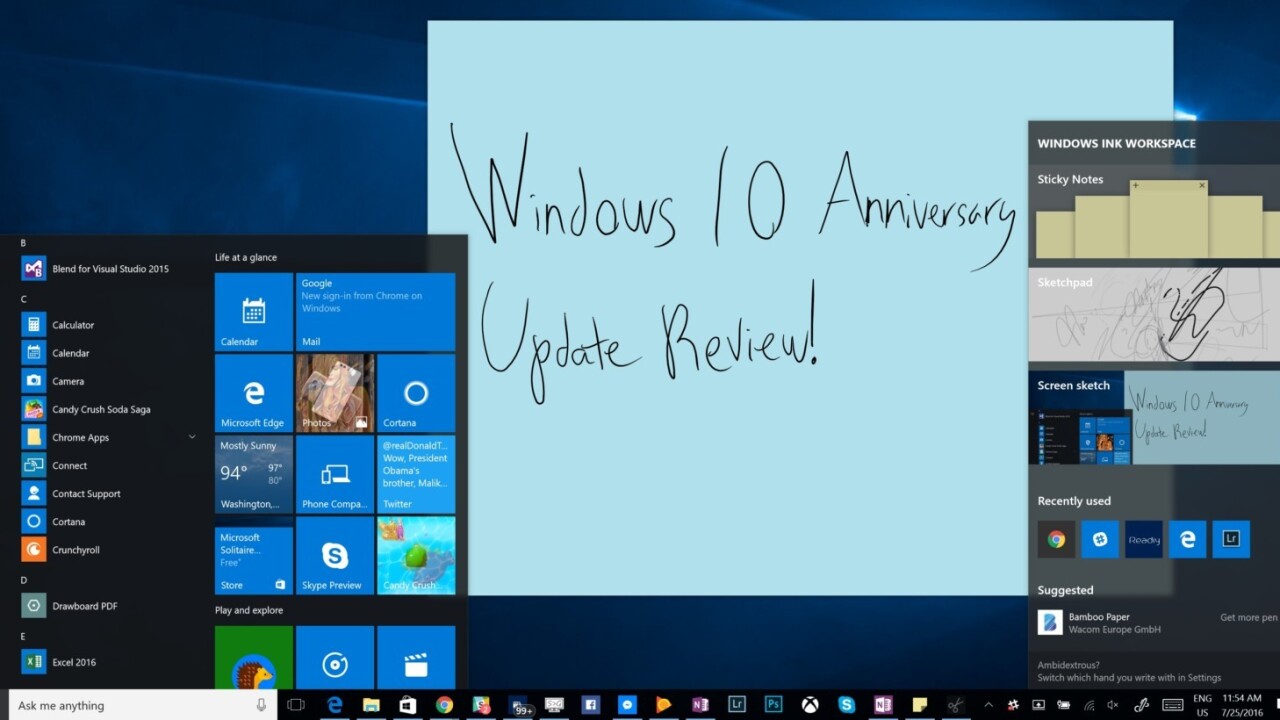
Task: Click Cortana microphone icon in search box
Action: (261, 705)
